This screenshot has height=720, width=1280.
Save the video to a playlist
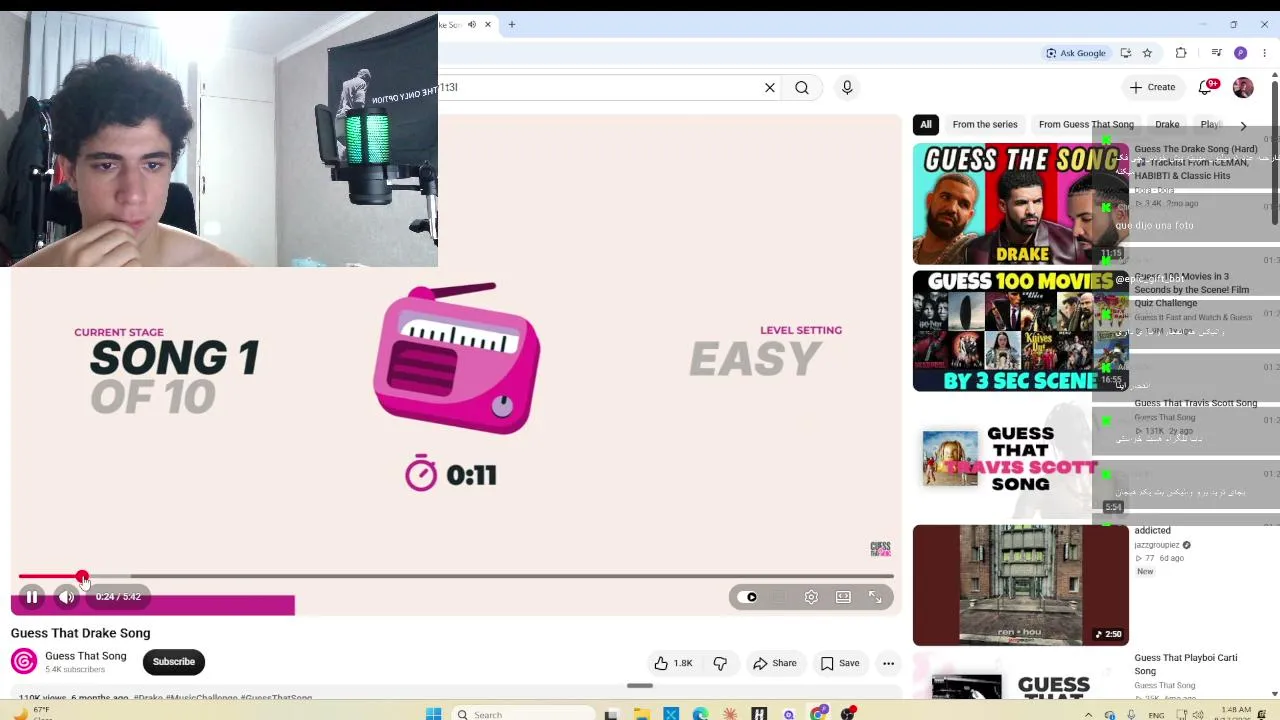(x=840, y=663)
